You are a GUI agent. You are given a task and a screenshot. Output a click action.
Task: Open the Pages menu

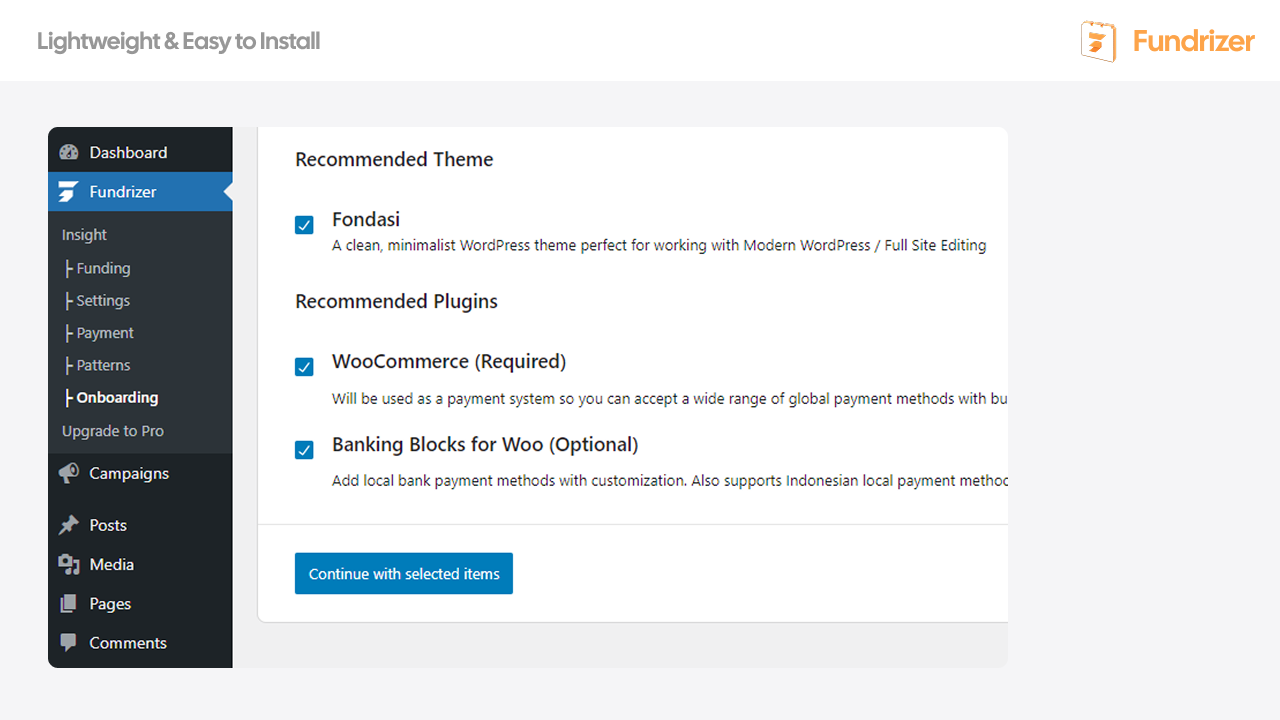tap(140, 604)
